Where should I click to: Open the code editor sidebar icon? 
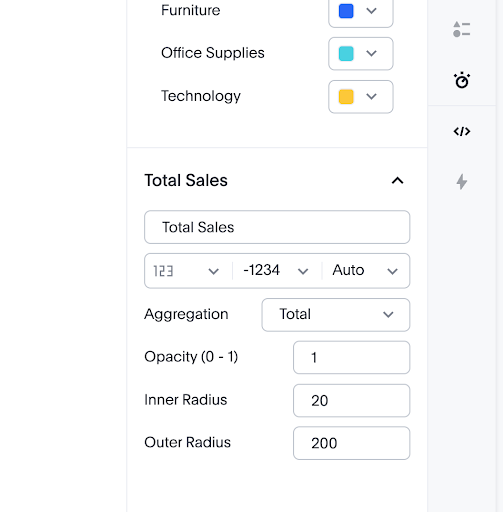tap(462, 131)
